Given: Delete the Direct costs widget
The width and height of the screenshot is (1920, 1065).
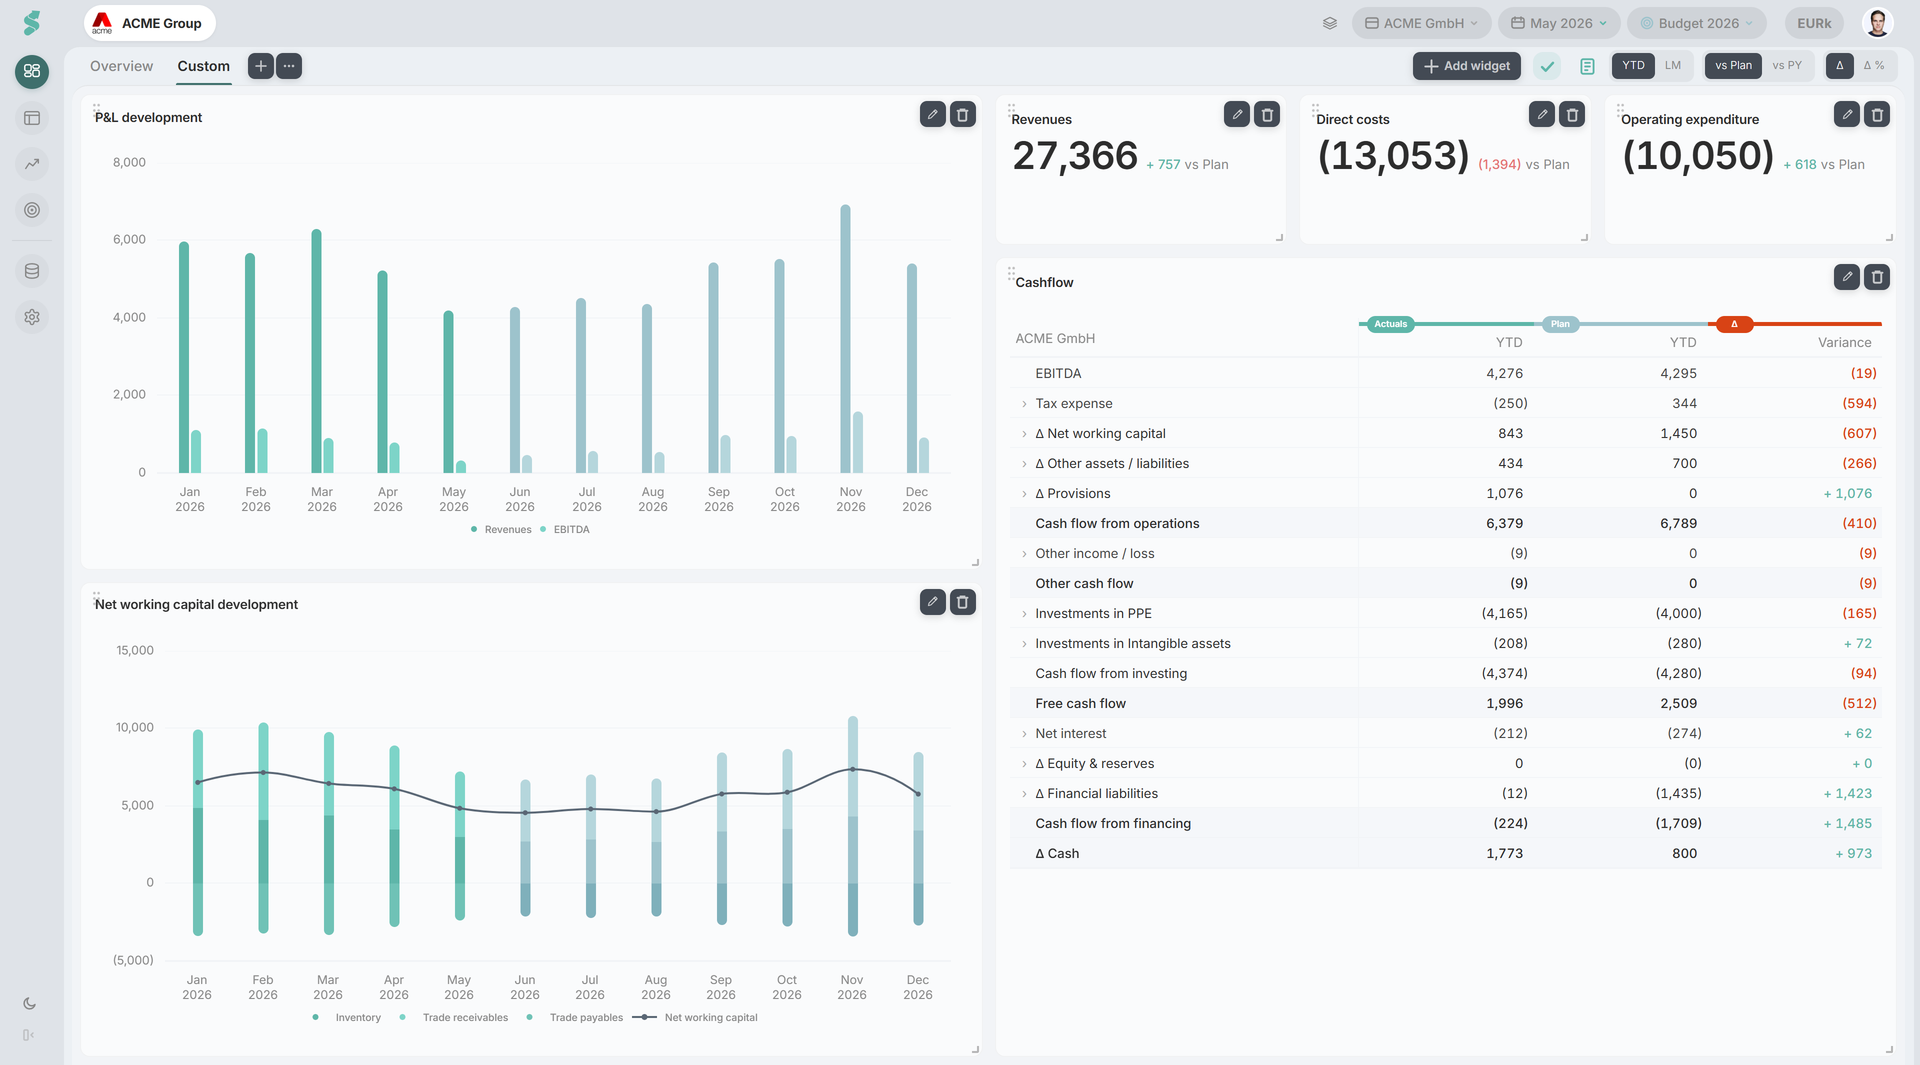Looking at the screenshot, I should click(x=1572, y=114).
